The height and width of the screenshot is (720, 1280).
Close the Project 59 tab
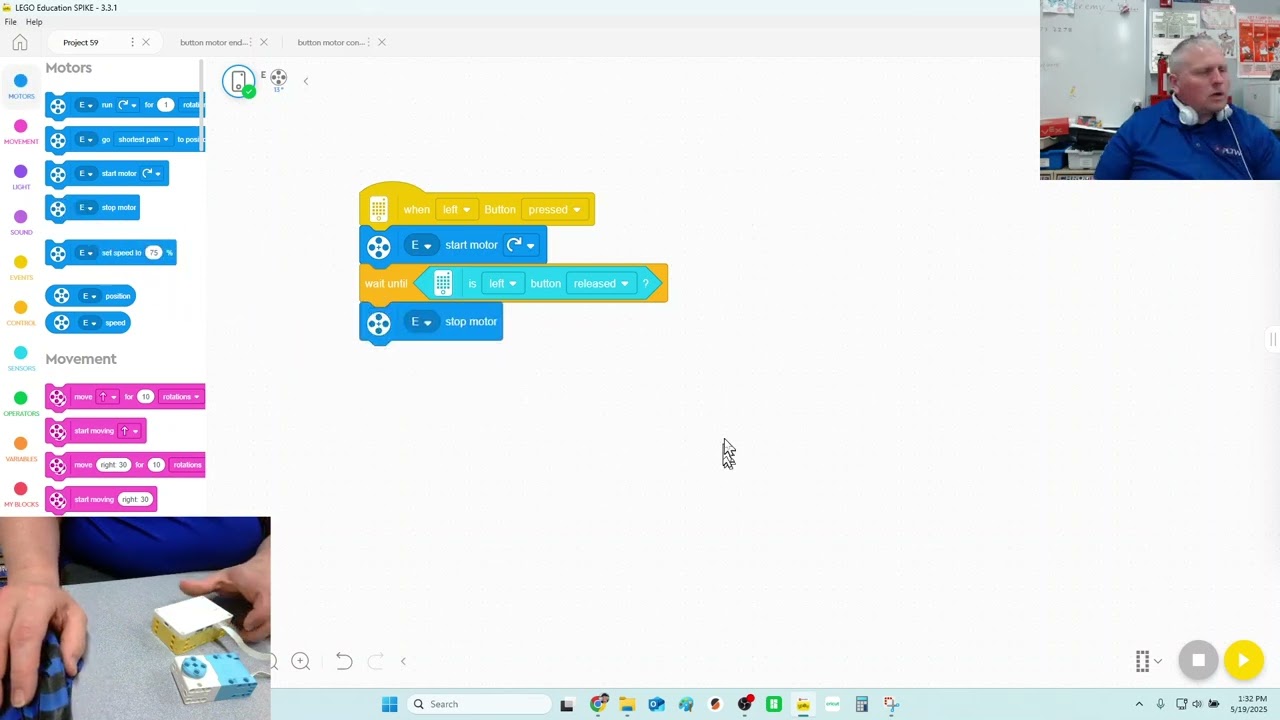[146, 42]
